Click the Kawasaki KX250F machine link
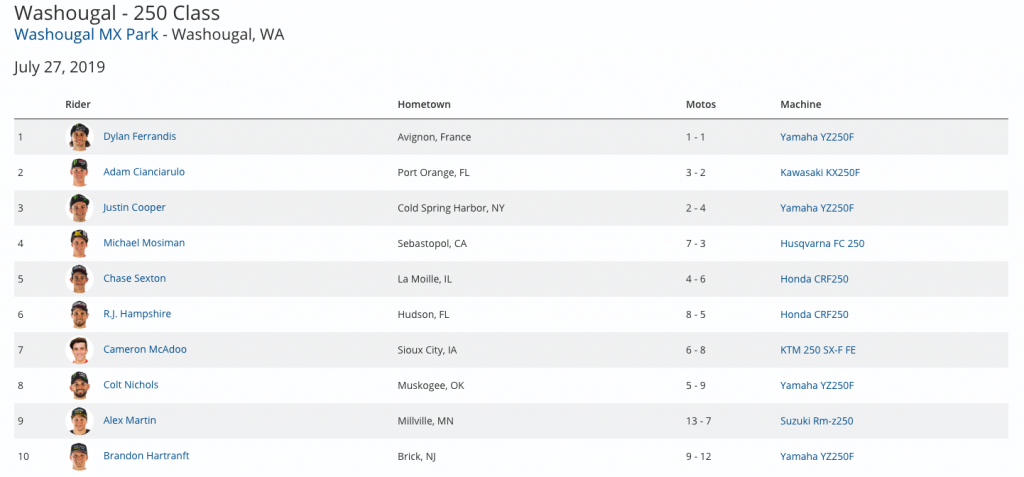Viewport: 1024px width, 477px height. click(x=819, y=172)
